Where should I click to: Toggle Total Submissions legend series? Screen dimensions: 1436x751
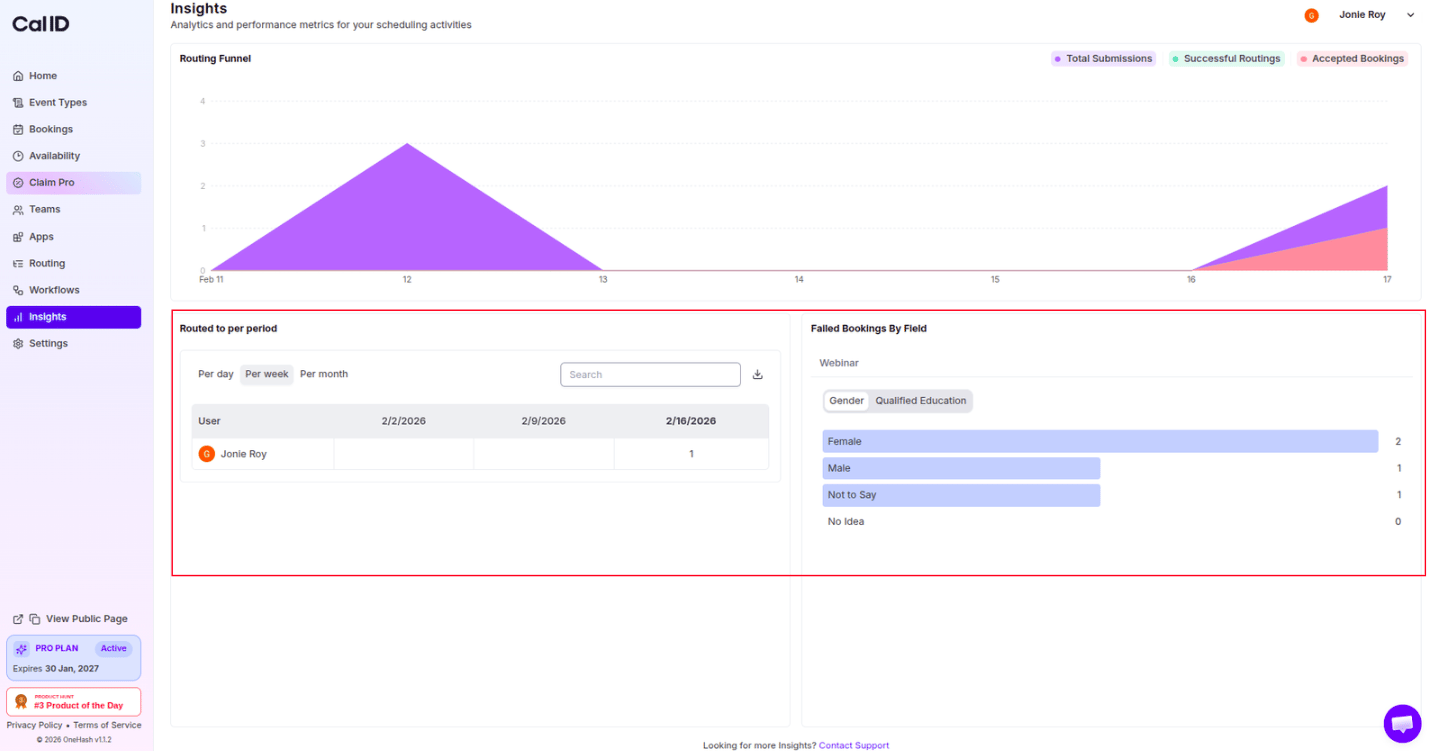(x=1103, y=59)
